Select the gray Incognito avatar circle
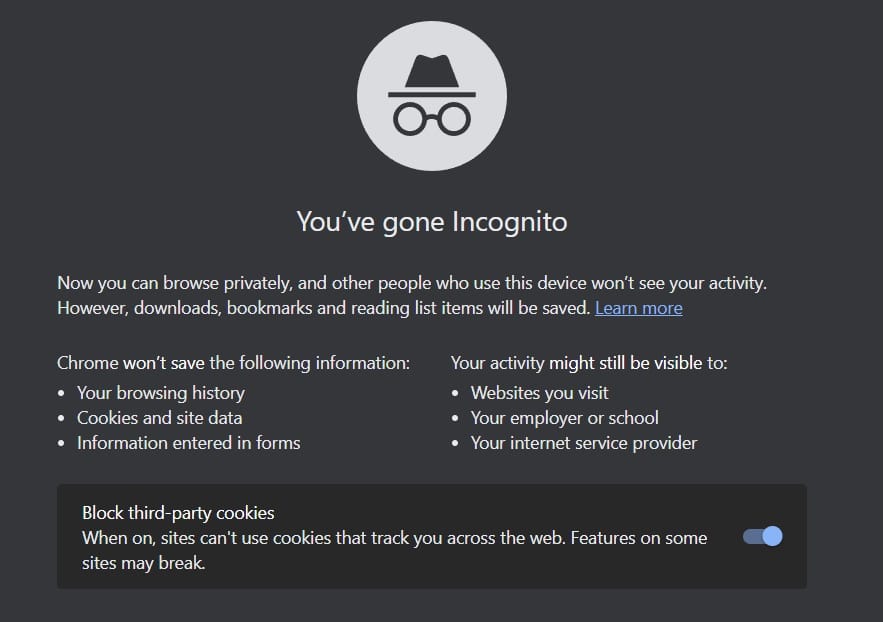883x622 pixels. 431,95
